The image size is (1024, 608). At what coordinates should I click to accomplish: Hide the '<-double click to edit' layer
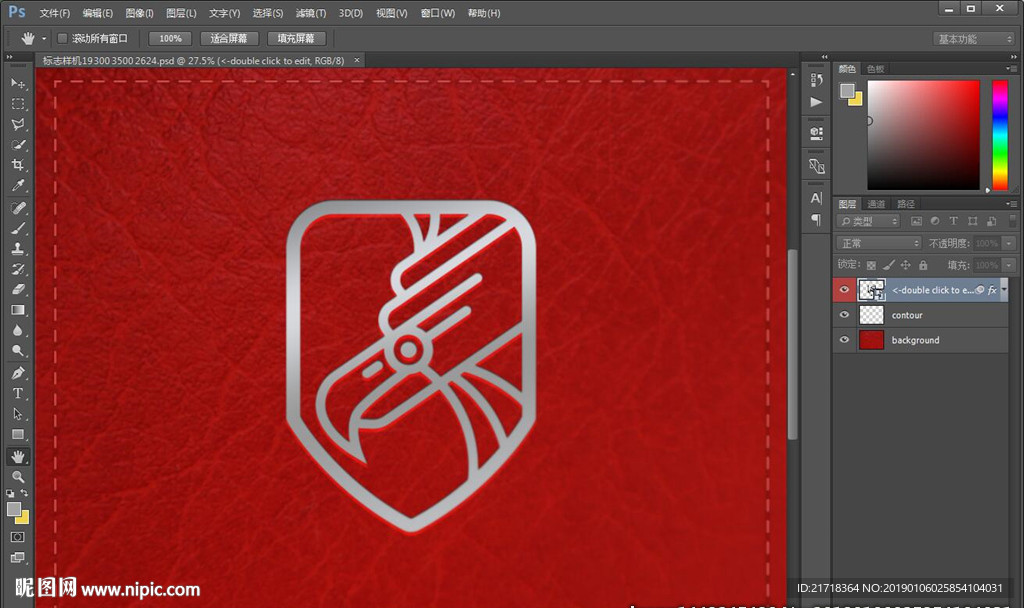[x=844, y=289]
